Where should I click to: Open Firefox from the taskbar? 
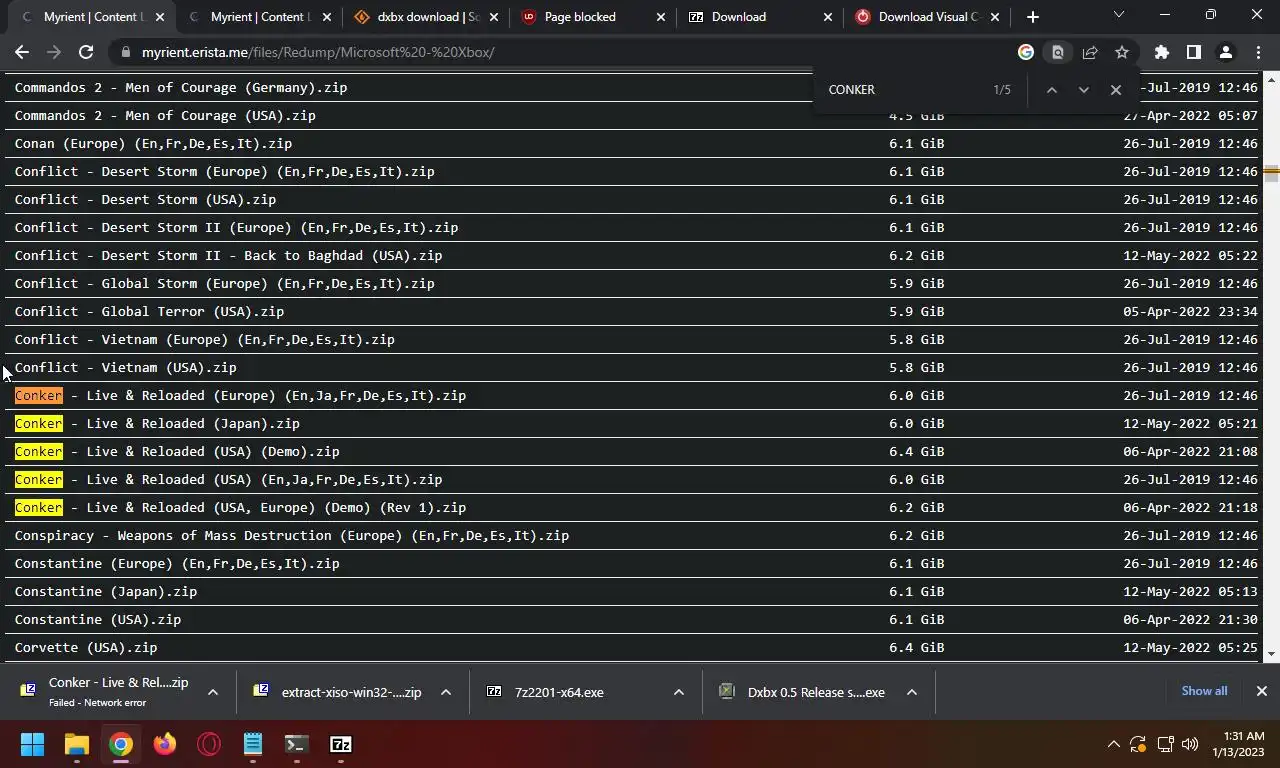point(165,744)
